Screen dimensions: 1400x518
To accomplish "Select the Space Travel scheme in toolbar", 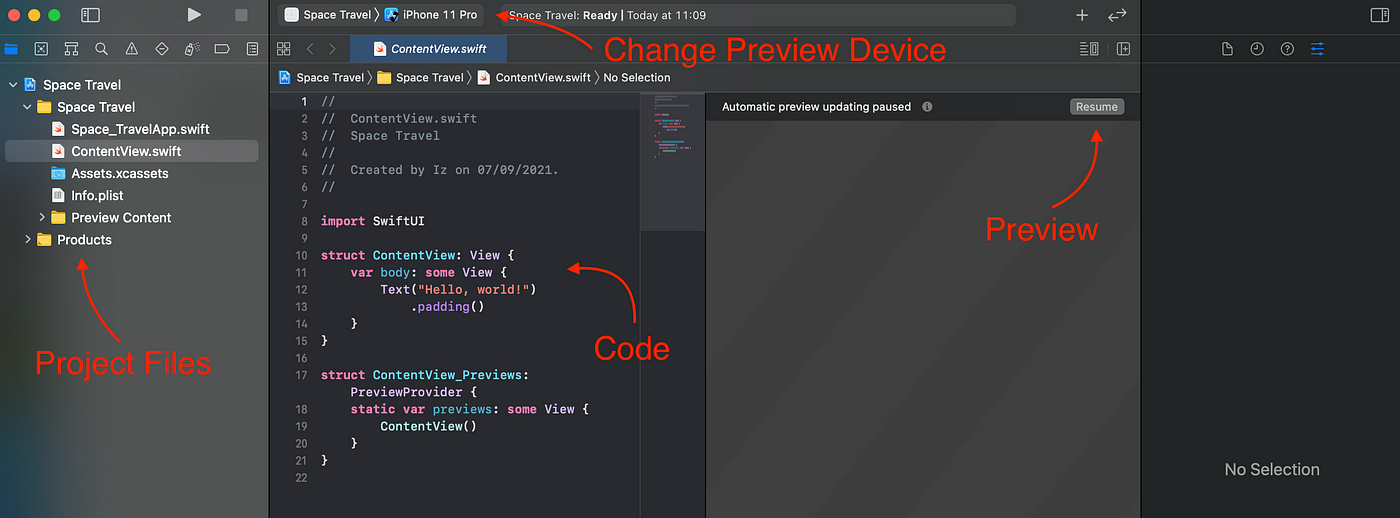I will coord(328,15).
